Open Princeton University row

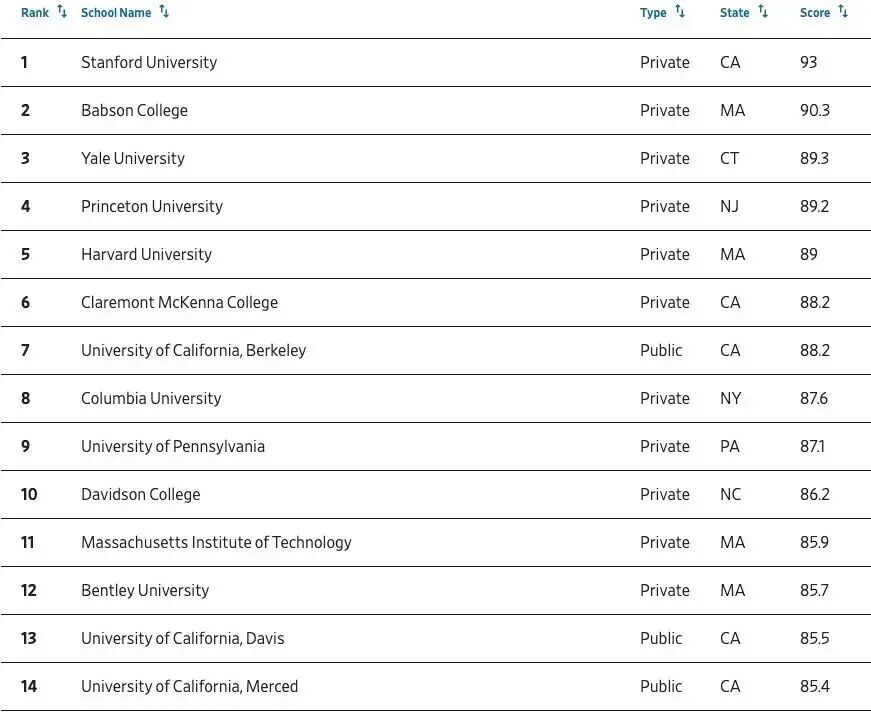coord(152,206)
